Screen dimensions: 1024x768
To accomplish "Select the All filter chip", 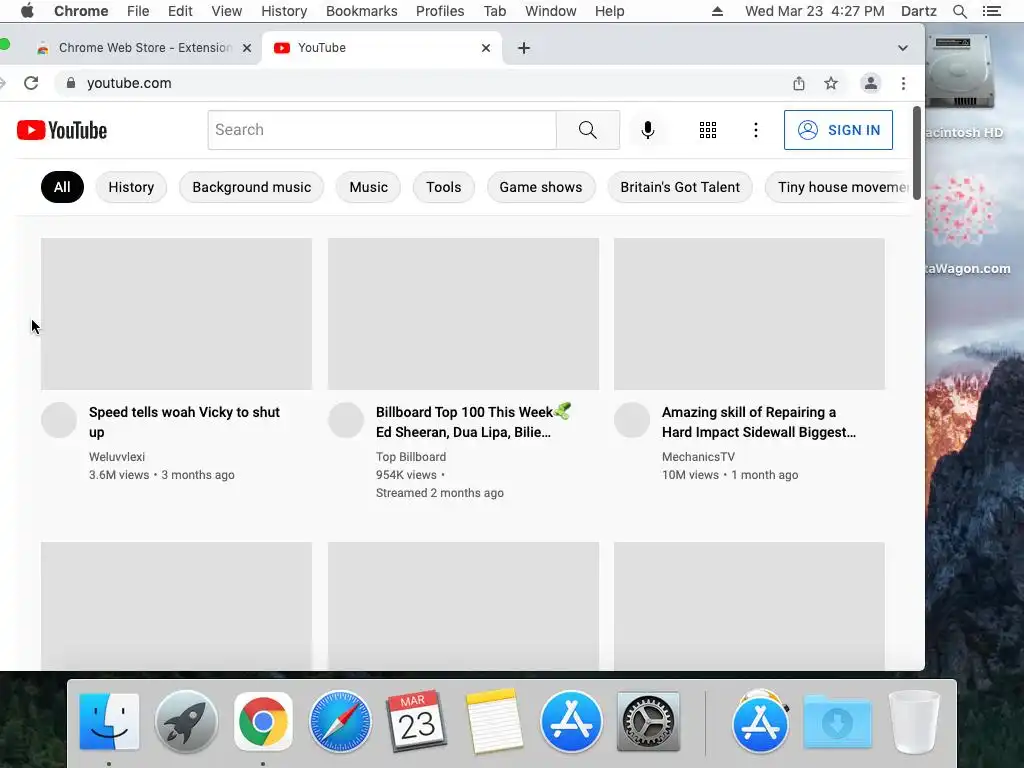I will click(x=62, y=187).
